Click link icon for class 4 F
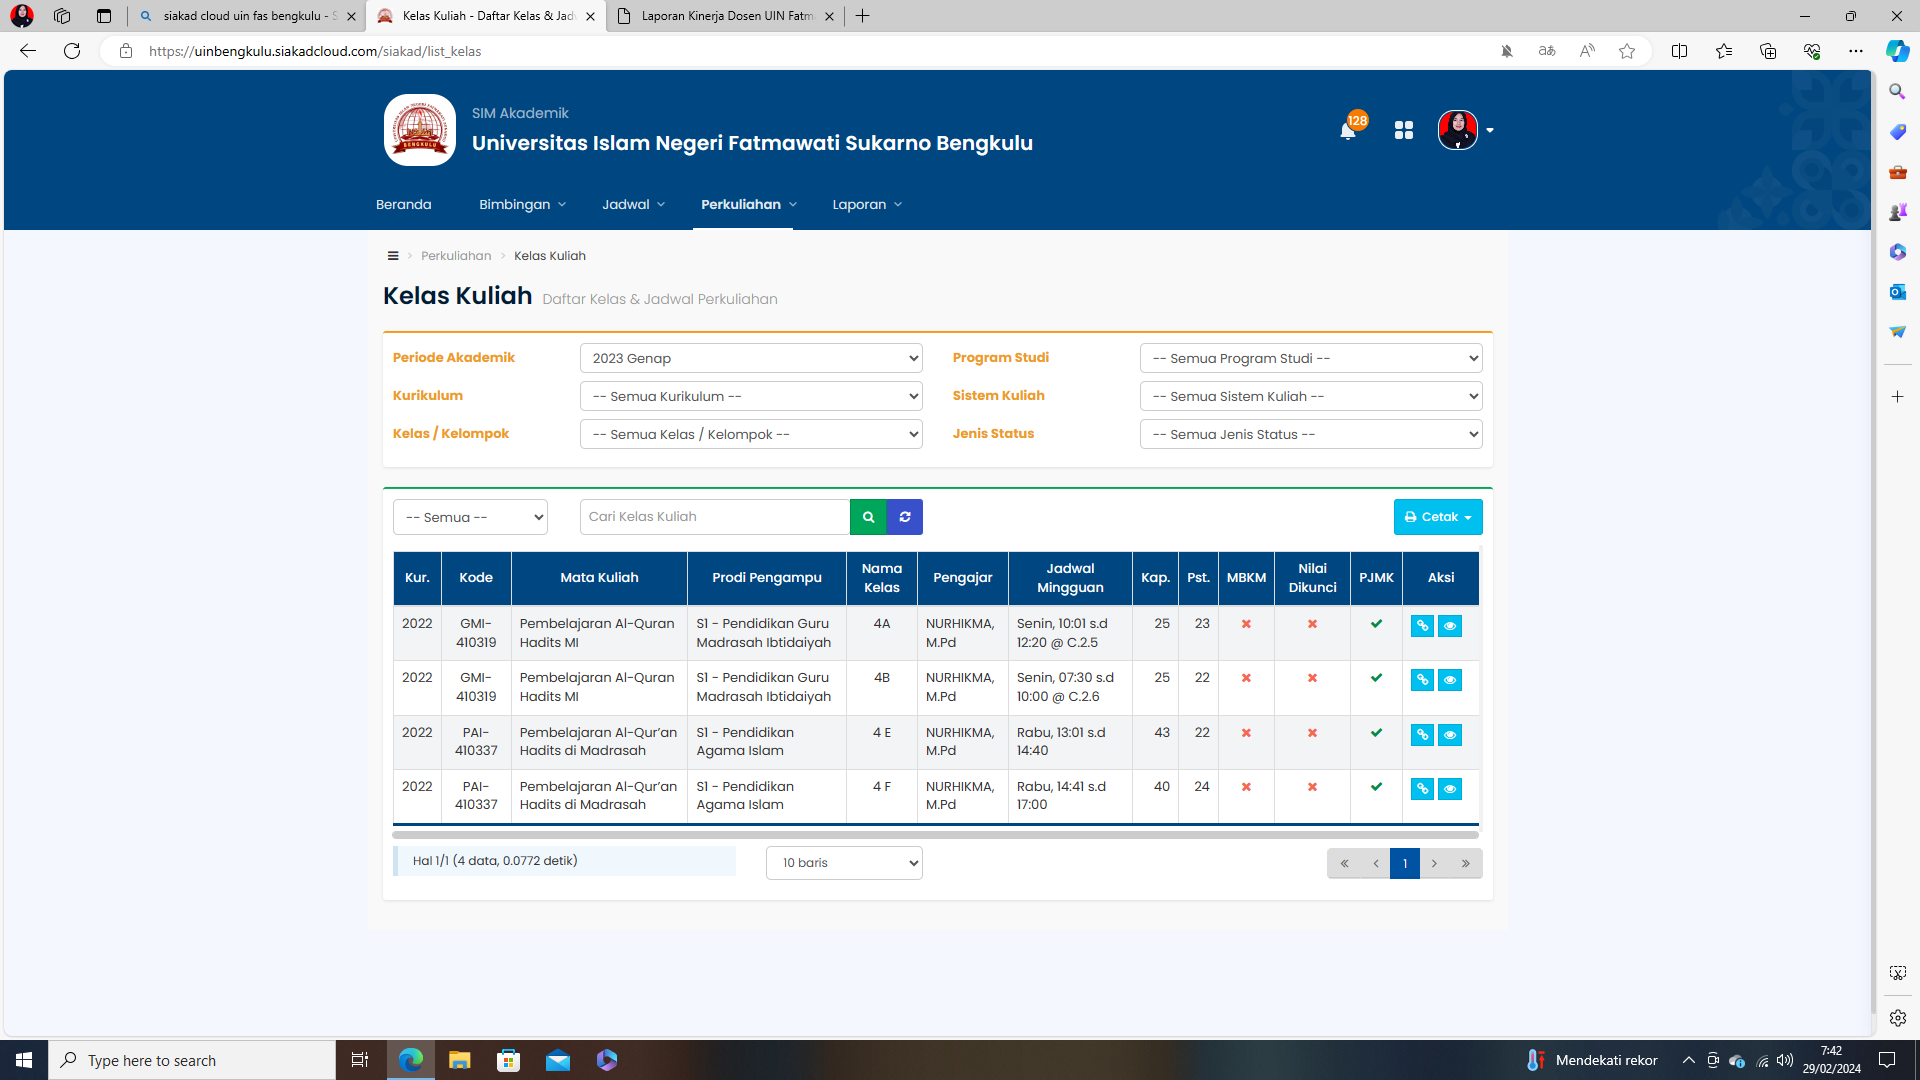This screenshot has height=1080, width=1920. click(x=1422, y=789)
